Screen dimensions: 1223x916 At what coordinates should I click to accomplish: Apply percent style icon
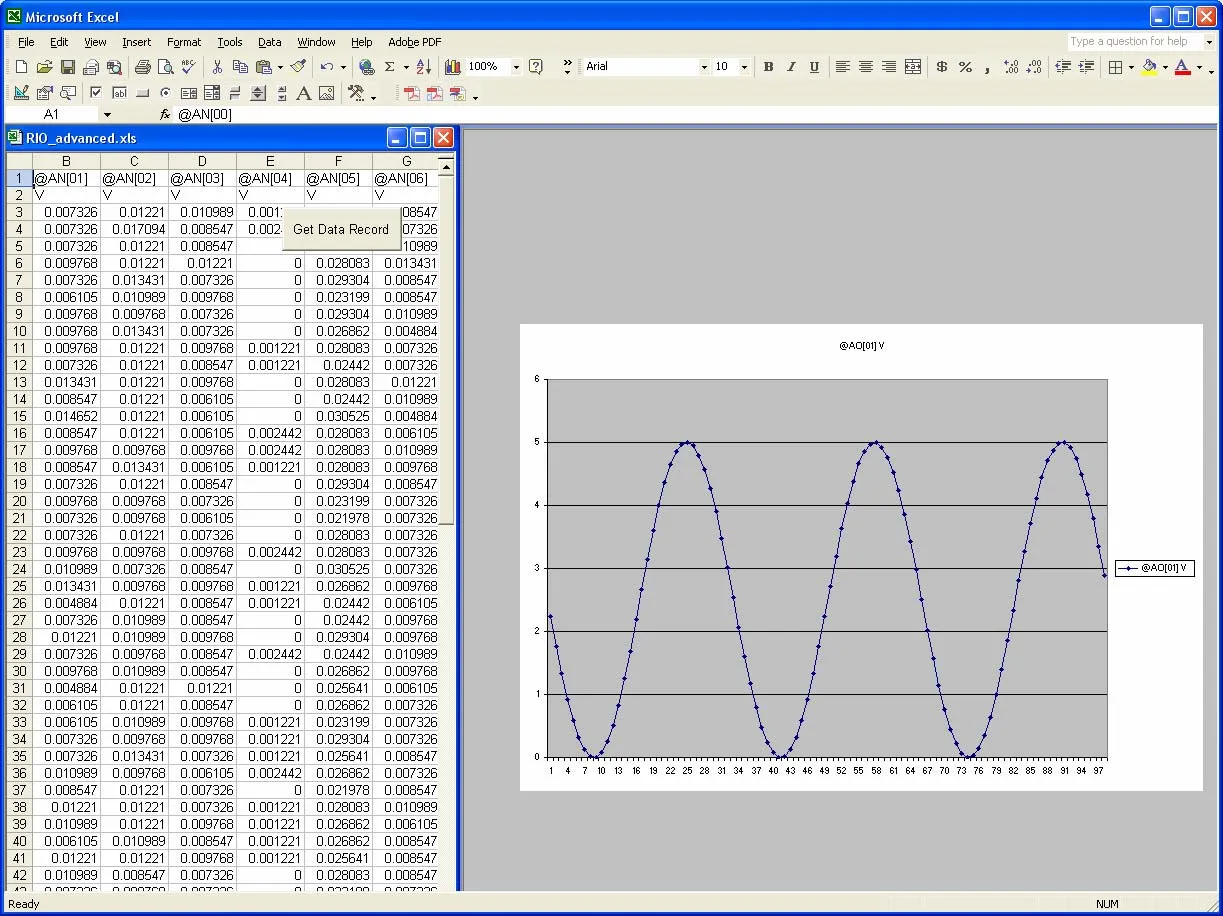tap(965, 67)
